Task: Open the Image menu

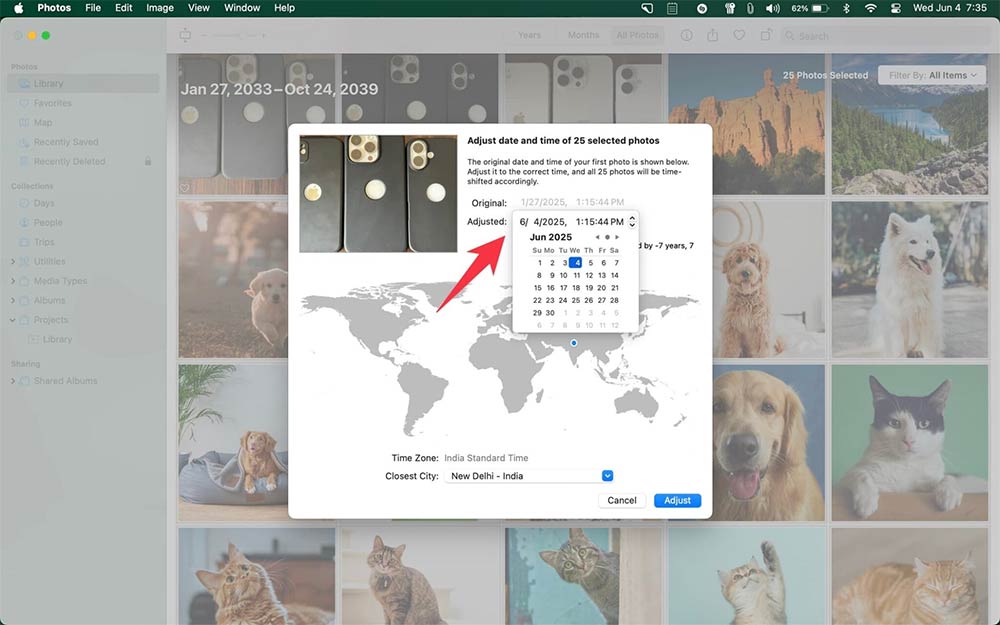Action: [159, 7]
